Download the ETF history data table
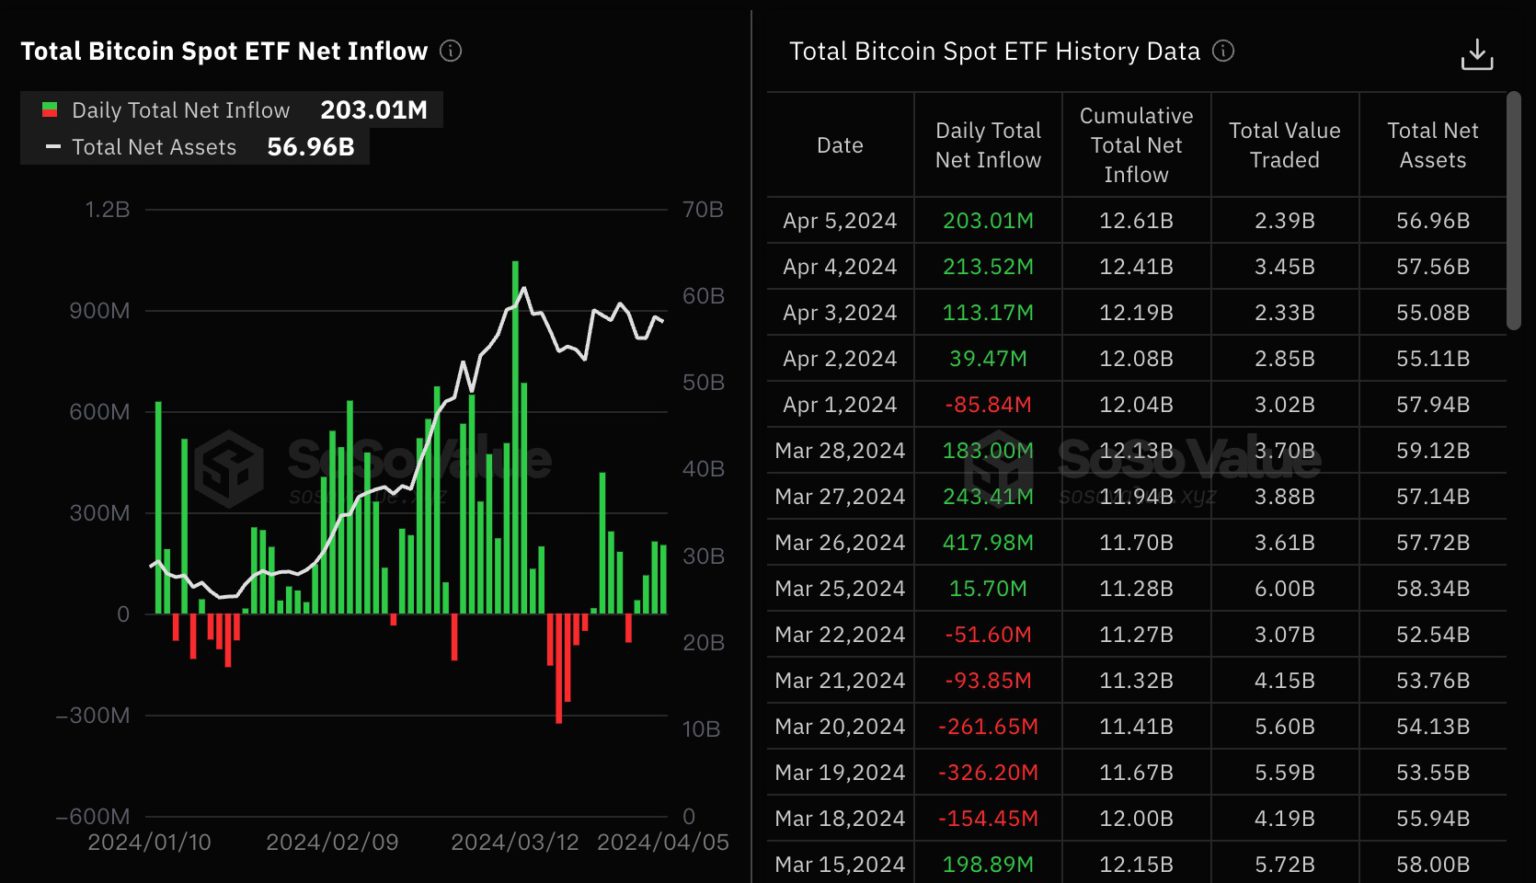Viewport: 1536px width, 883px height. point(1476,55)
